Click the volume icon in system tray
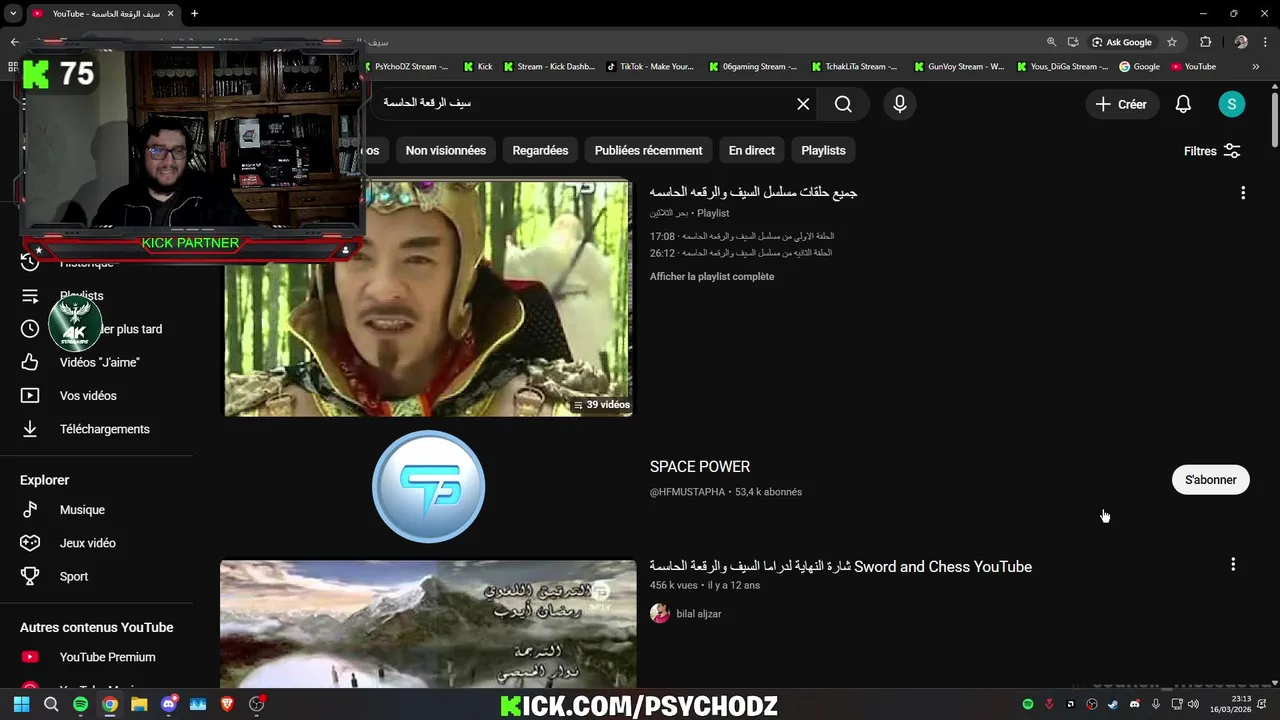This screenshot has width=1280, height=720. tap(1193, 704)
